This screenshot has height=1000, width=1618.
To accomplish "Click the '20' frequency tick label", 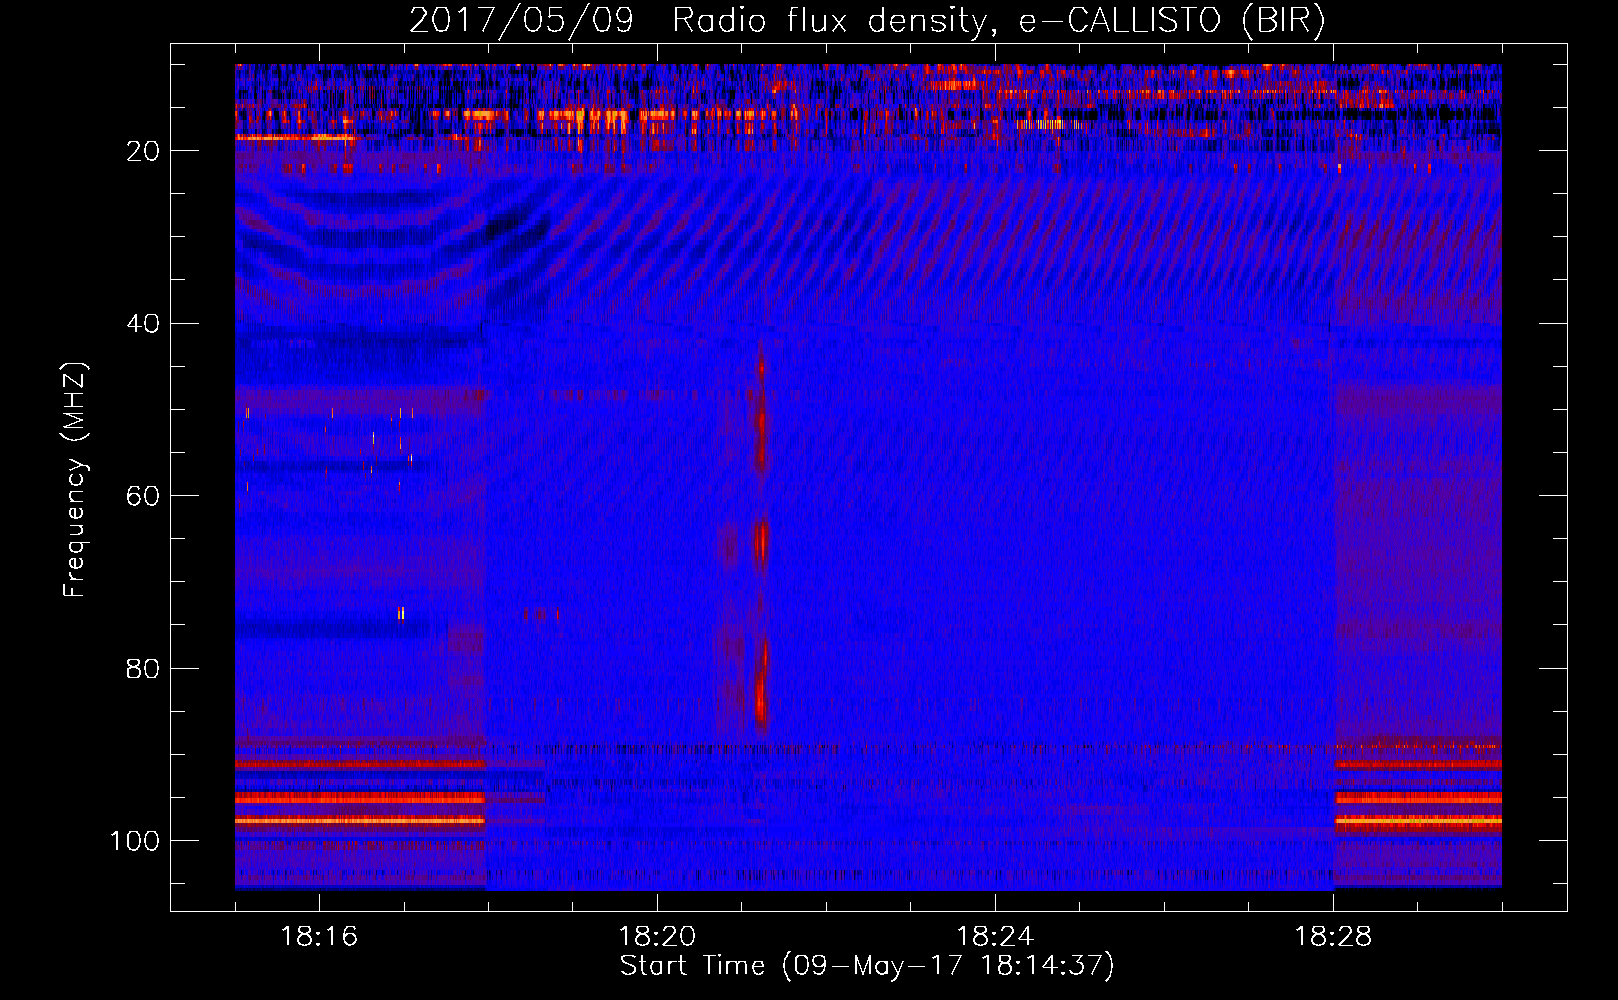I will tap(143, 151).
